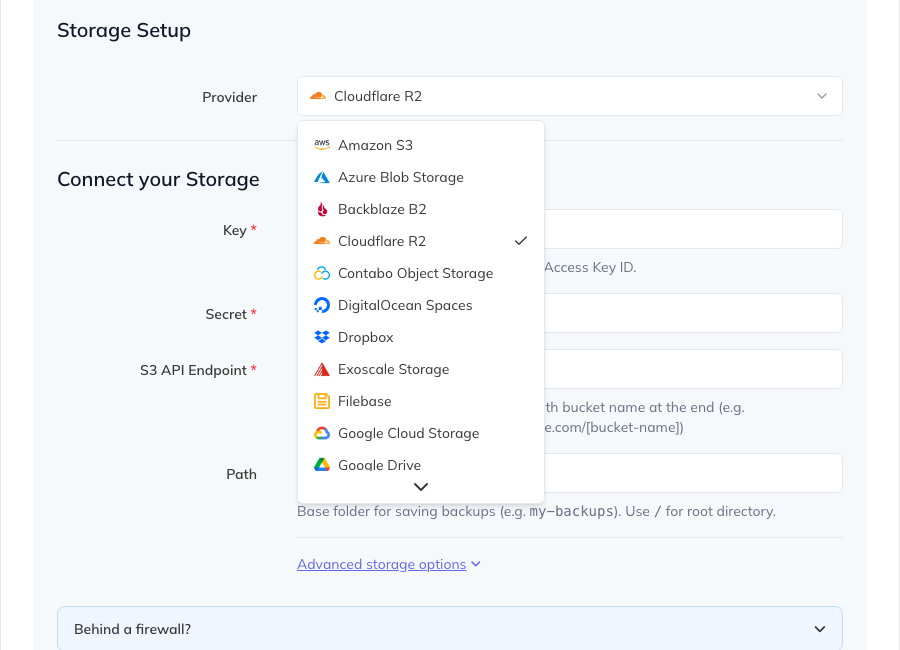Choose Dropbox from the list
Viewport: 900px width, 650px height.
421,337
